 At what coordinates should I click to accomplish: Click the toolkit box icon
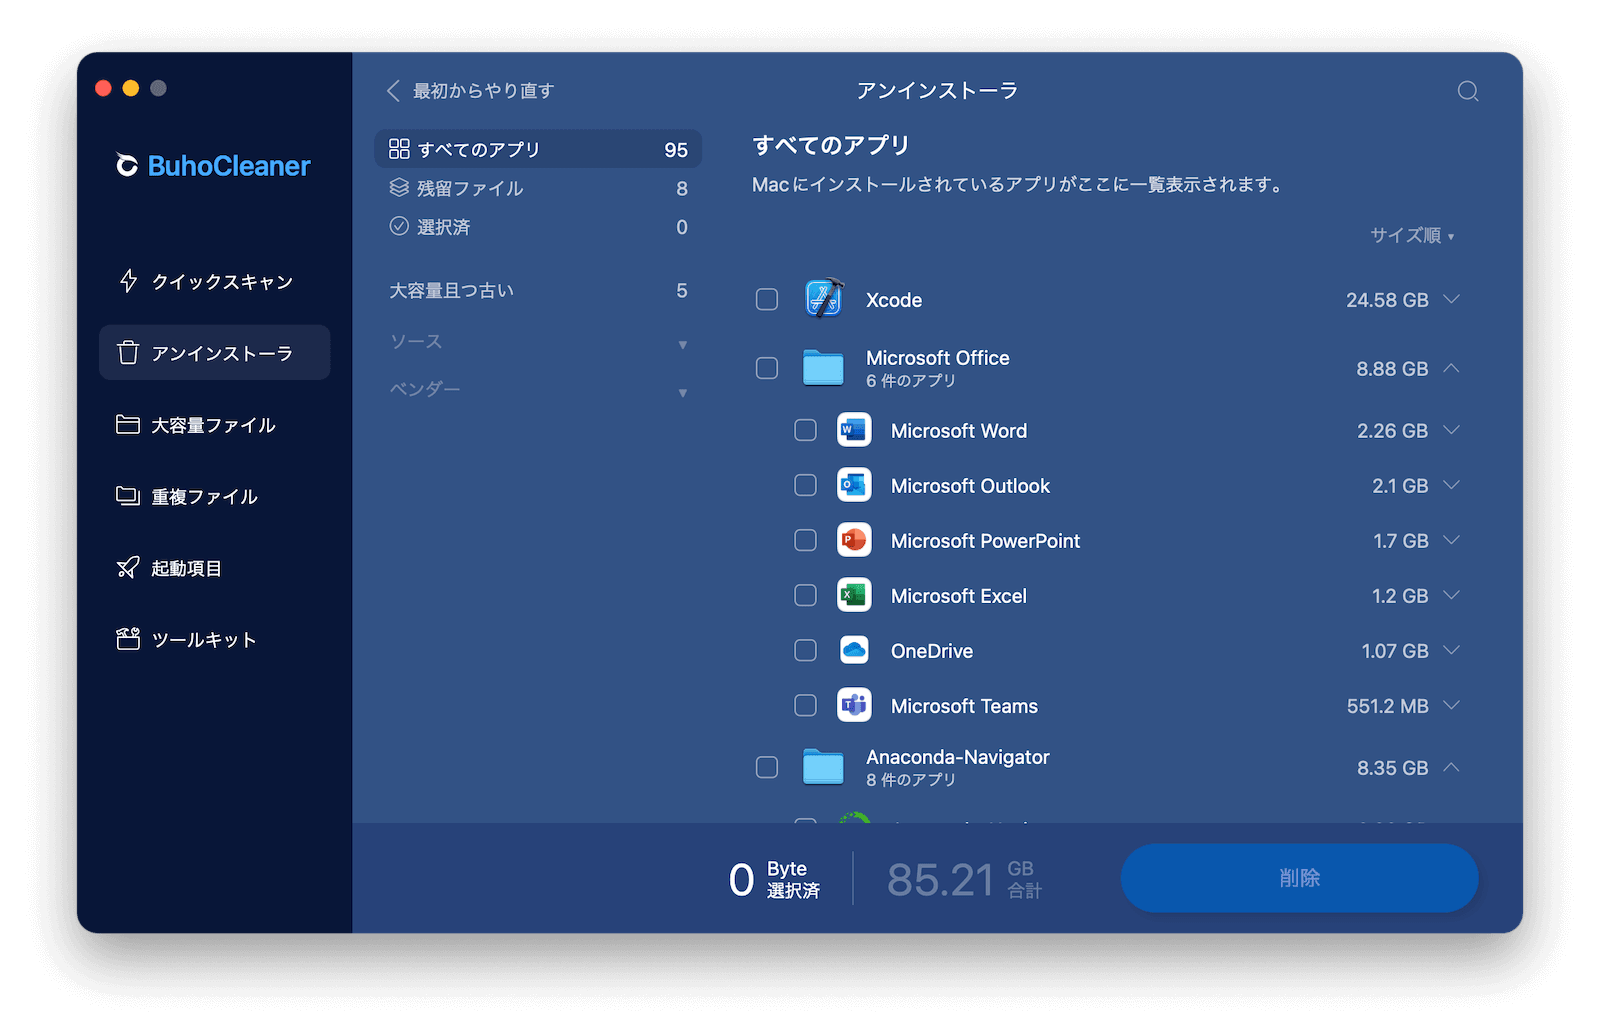click(x=128, y=639)
